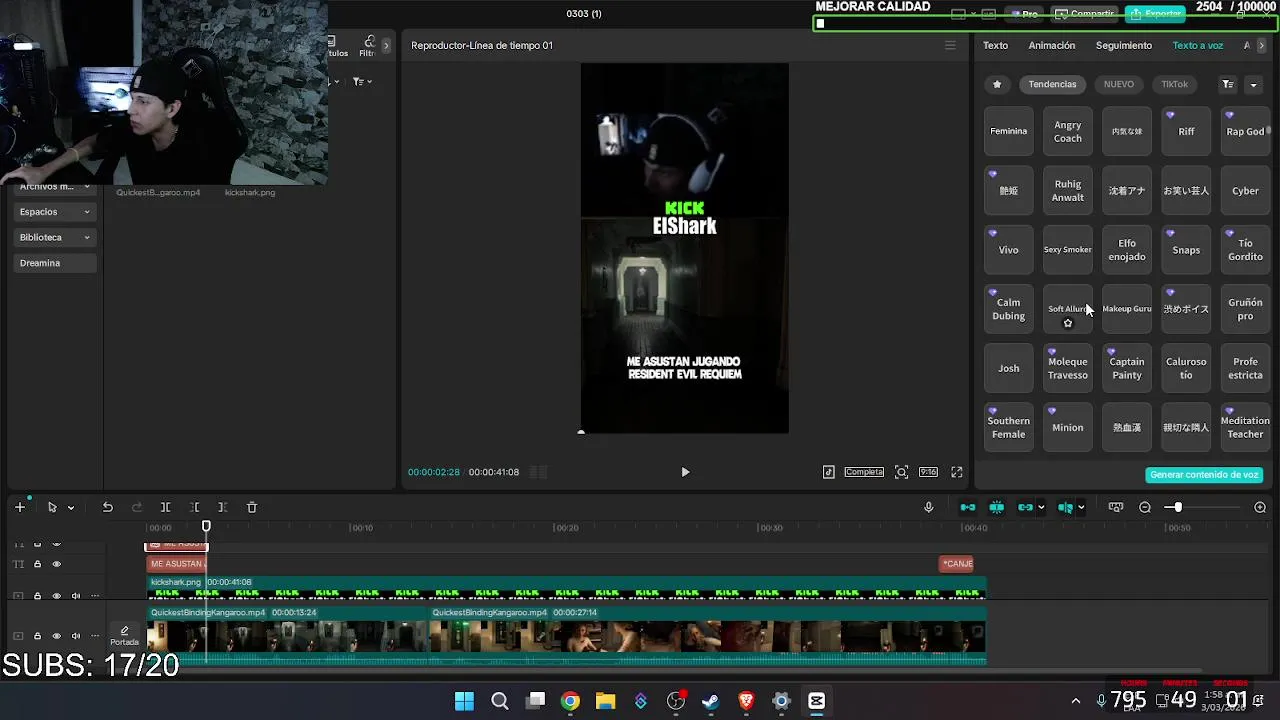This screenshot has height=720, width=1280.
Task: Open the player panel hamburger menu
Action: [950, 45]
